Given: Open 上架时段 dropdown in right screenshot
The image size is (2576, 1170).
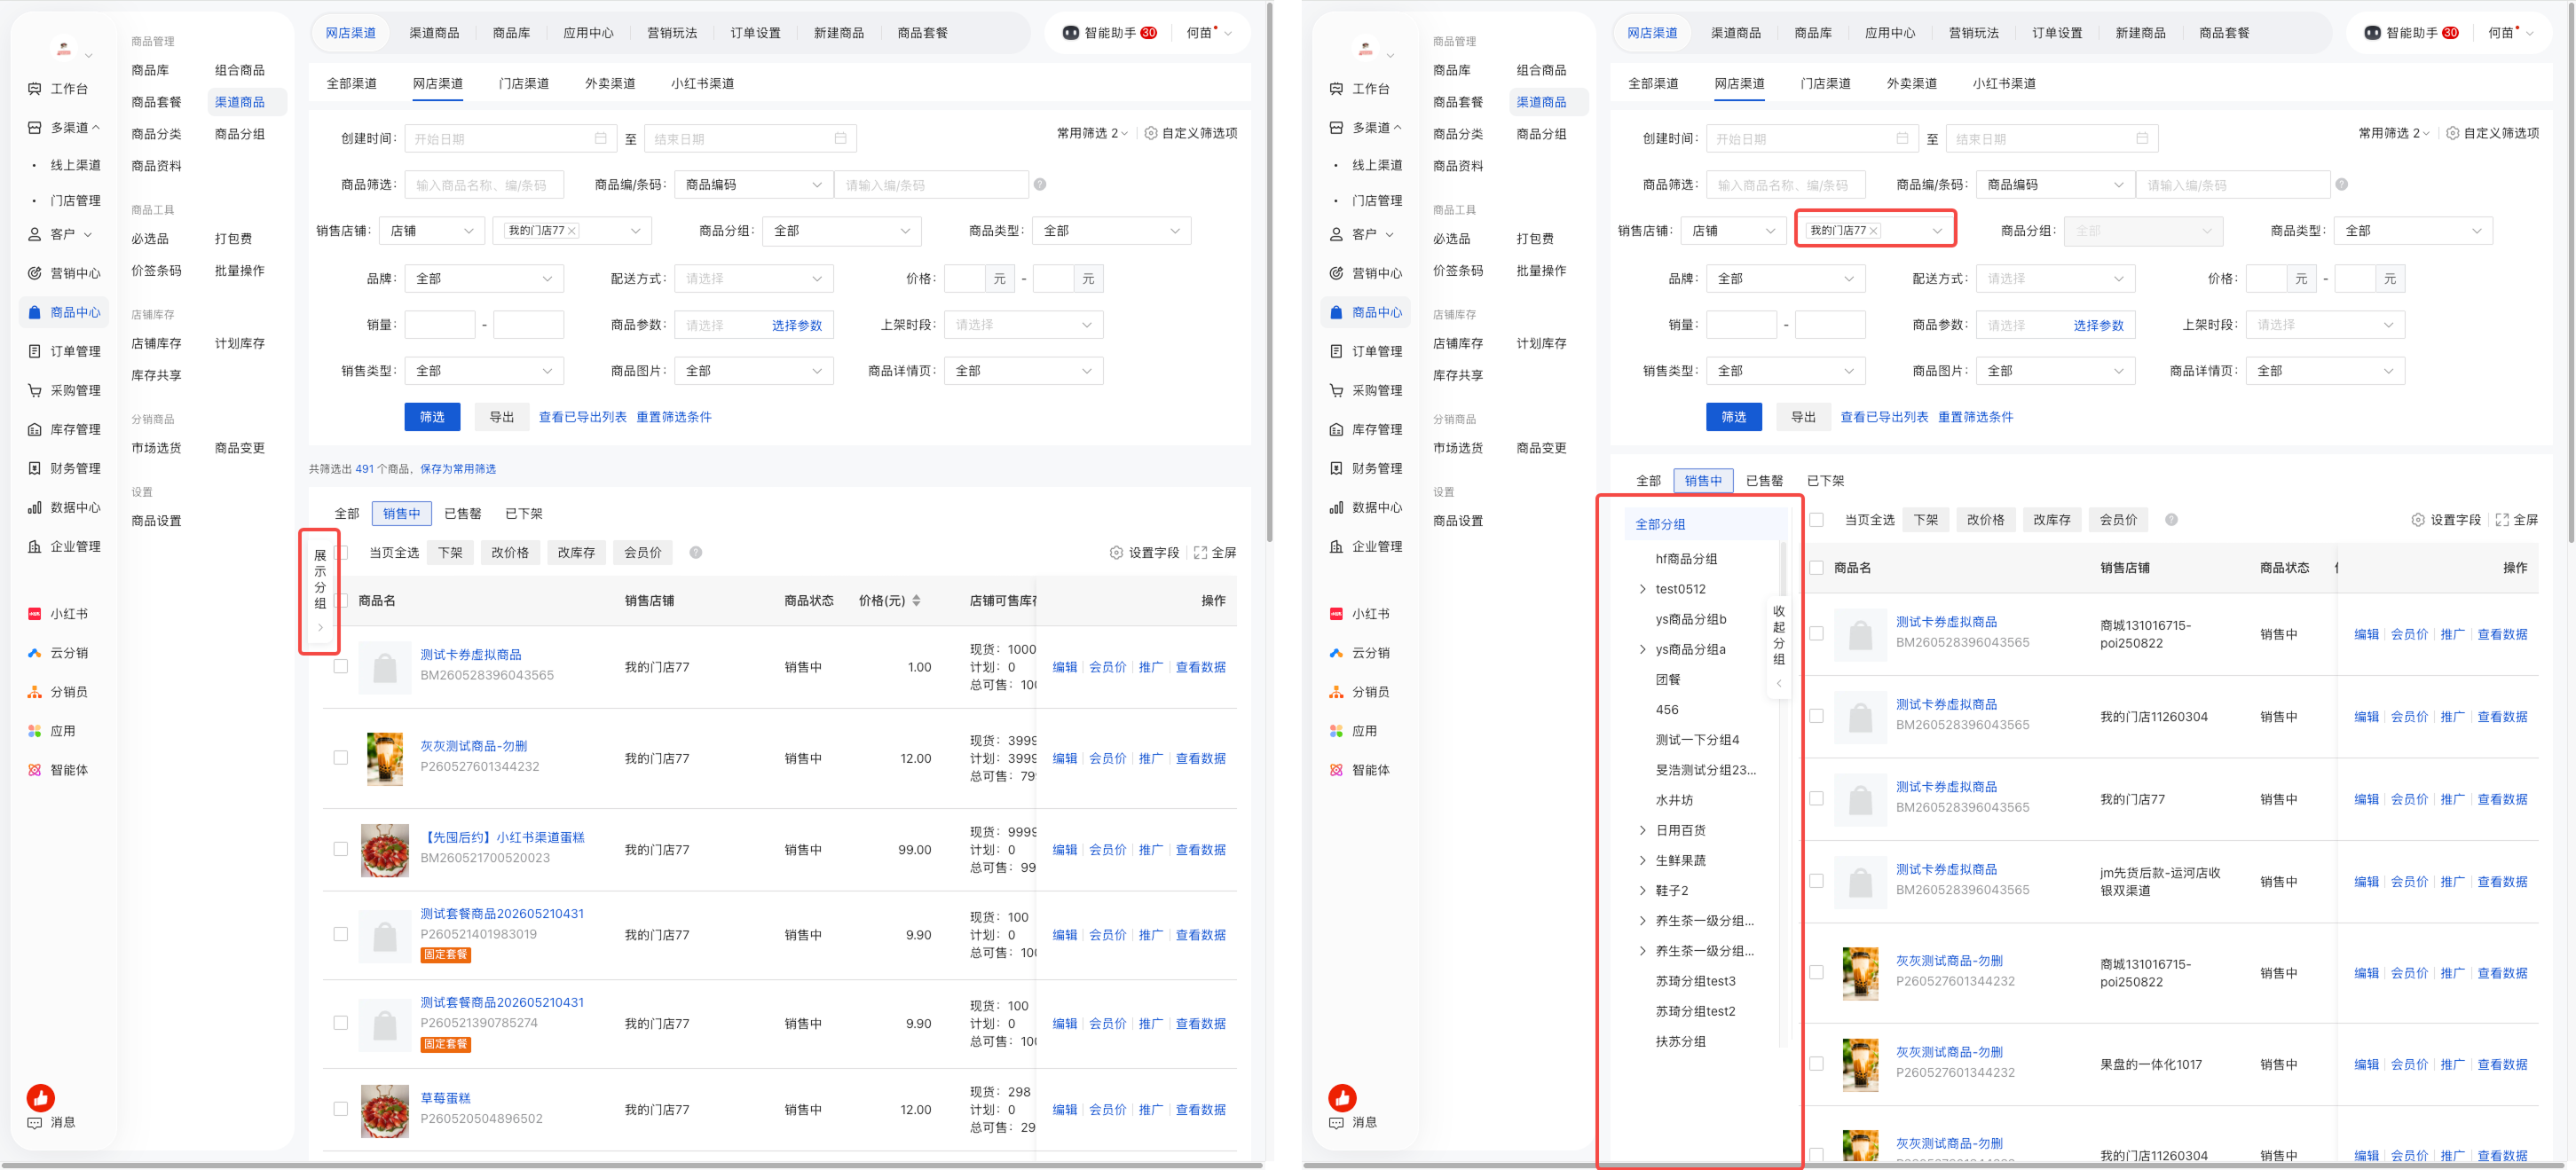Looking at the screenshot, I should click(x=2325, y=325).
